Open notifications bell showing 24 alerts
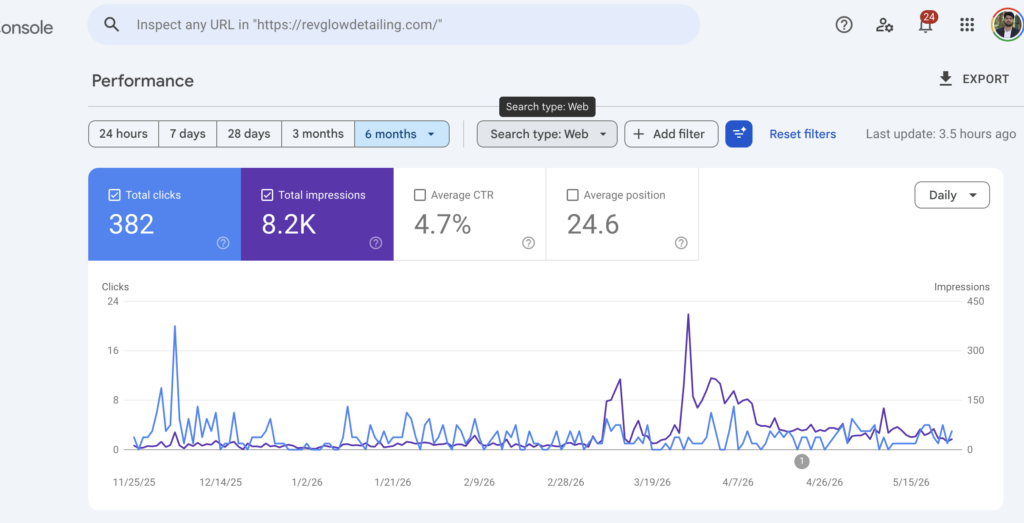This screenshot has height=523, width=1024. coord(925,24)
